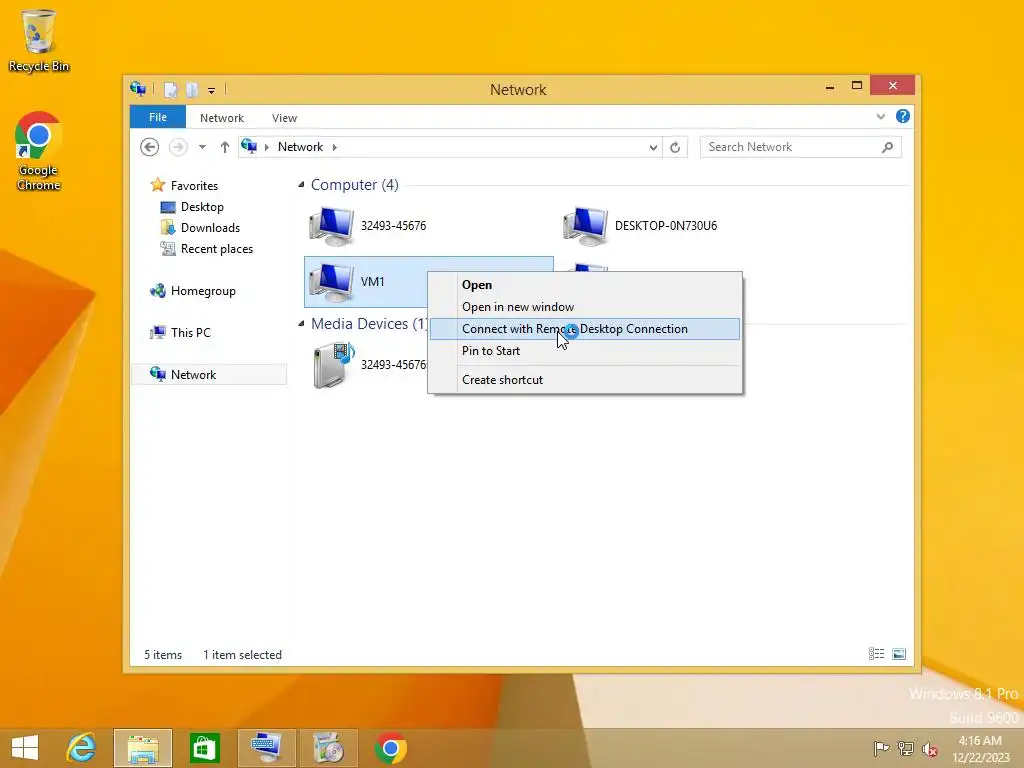The height and width of the screenshot is (768, 1024).
Task: Open Customize Quick Access Toolbar dropdown
Action: pyautogui.click(x=212, y=90)
